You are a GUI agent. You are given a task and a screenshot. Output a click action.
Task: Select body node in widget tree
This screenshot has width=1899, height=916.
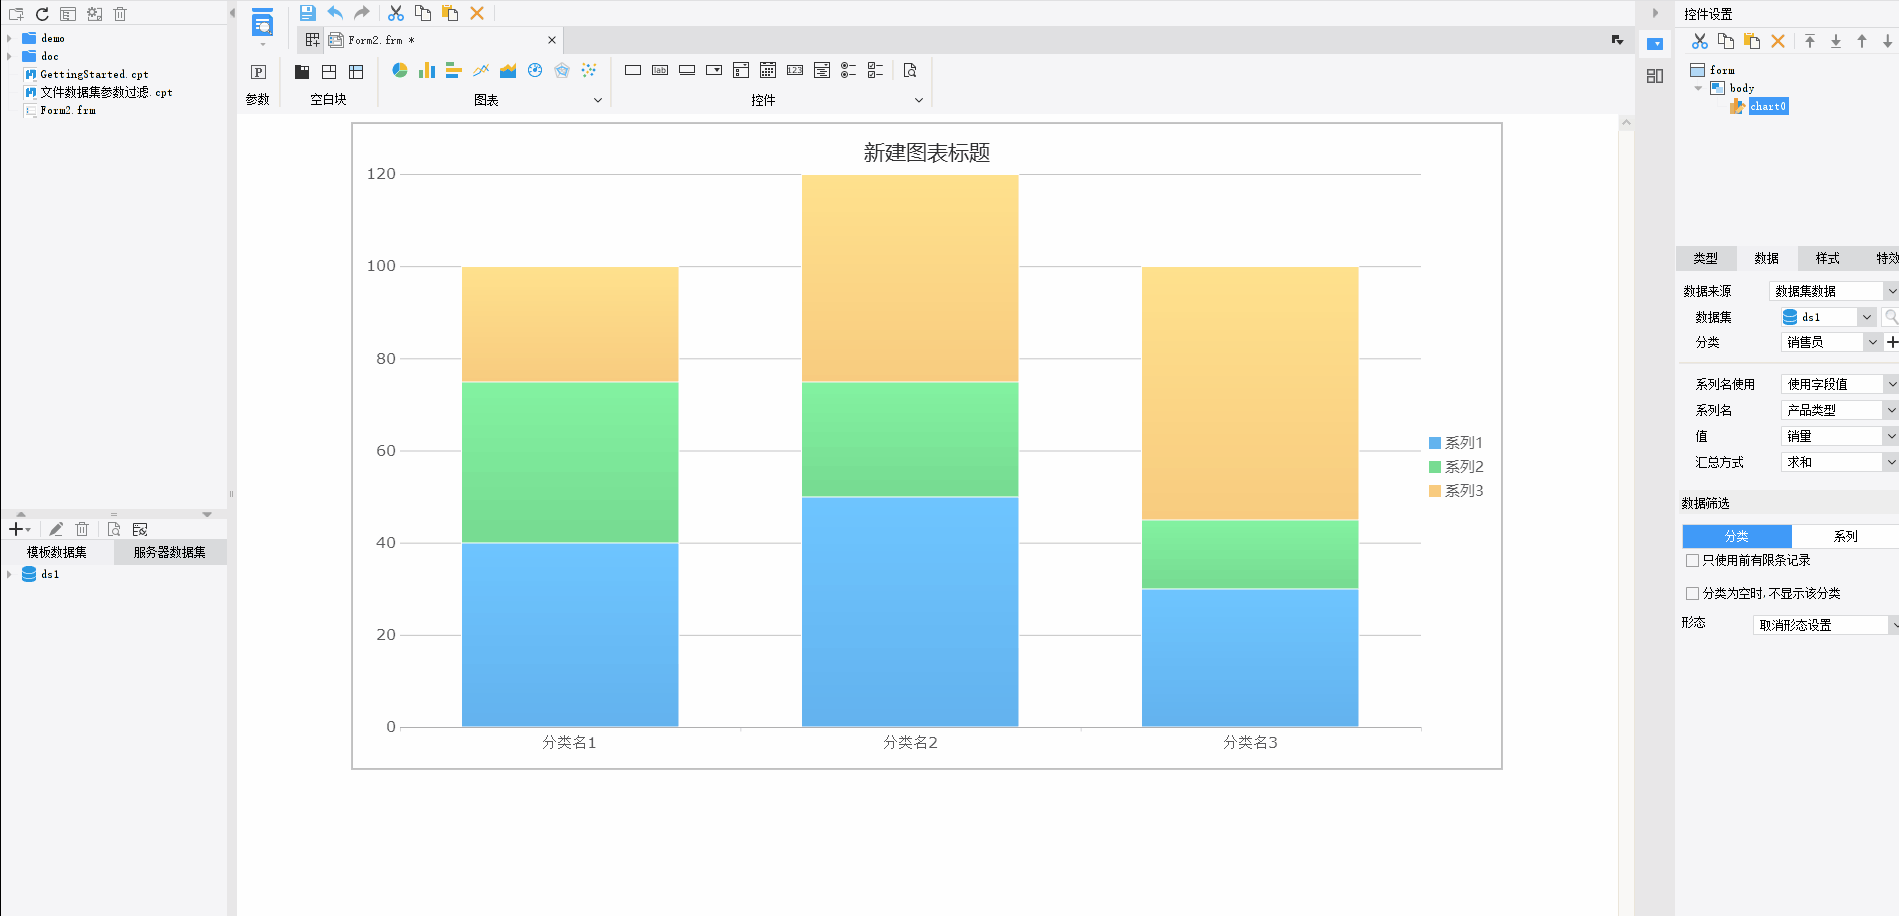pos(1742,88)
